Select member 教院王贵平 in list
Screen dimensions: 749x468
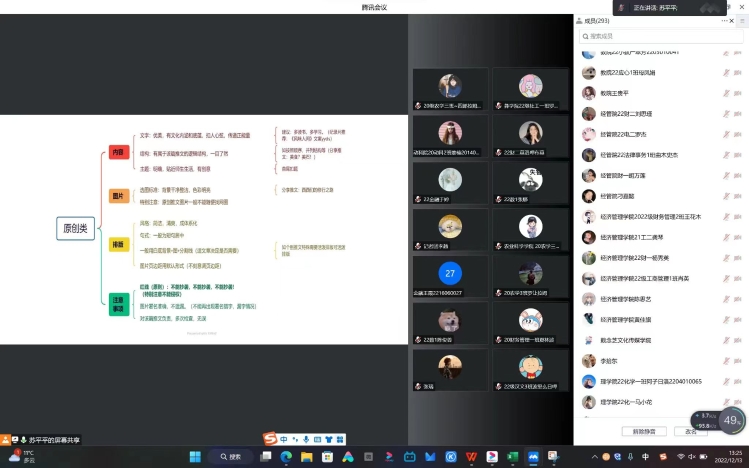(x=661, y=93)
